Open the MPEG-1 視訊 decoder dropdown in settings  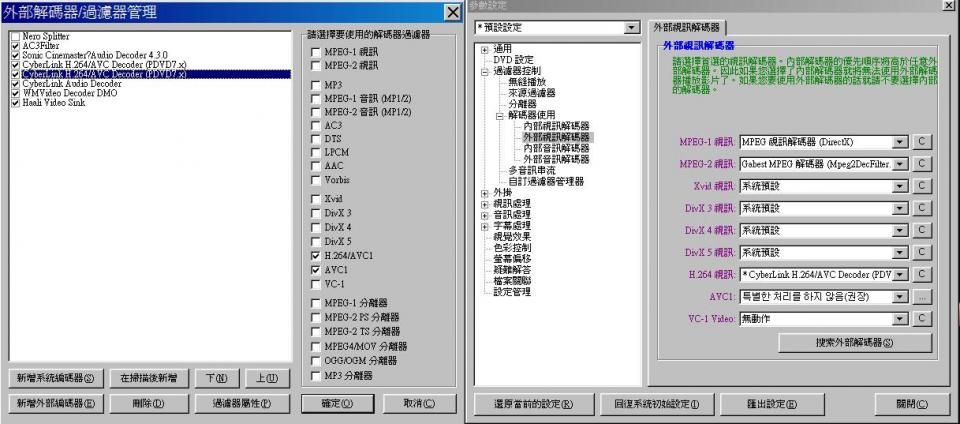(x=899, y=142)
